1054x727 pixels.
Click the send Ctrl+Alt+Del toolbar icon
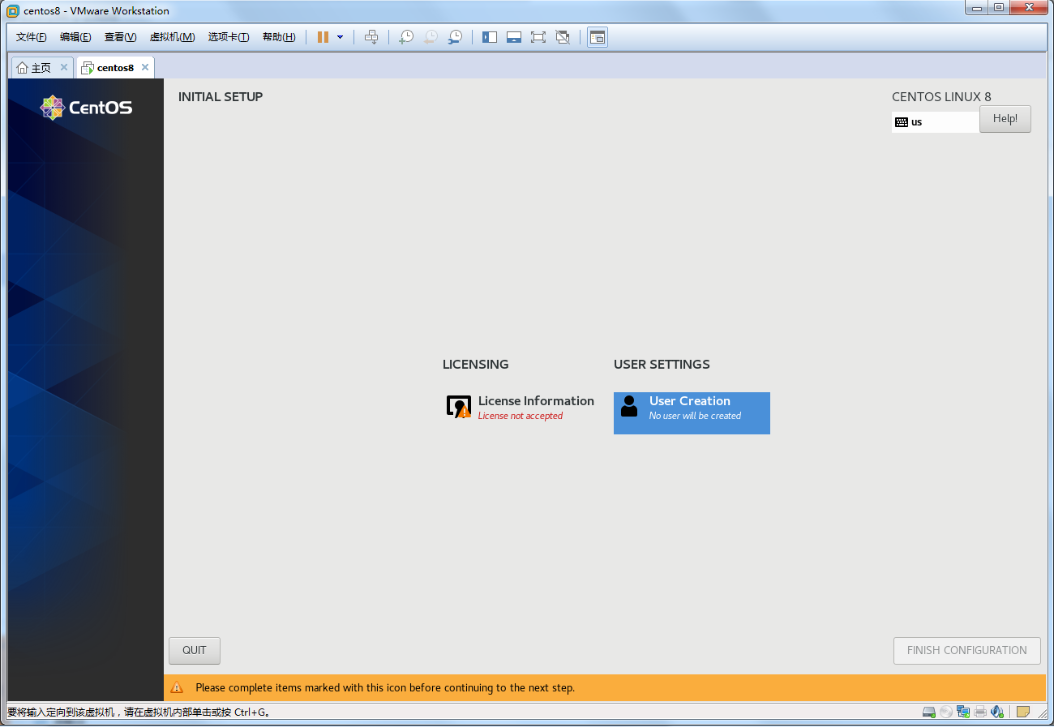coord(371,37)
